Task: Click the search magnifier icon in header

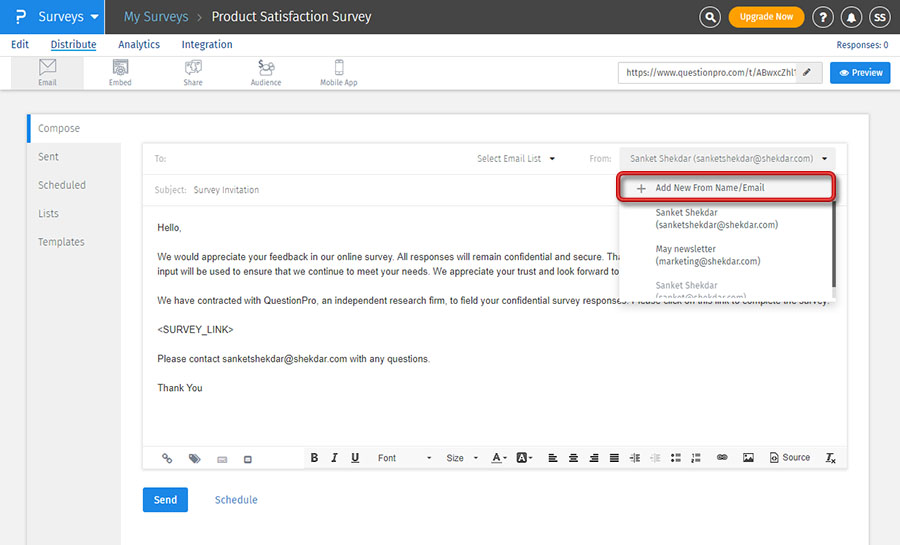Action: (710, 17)
